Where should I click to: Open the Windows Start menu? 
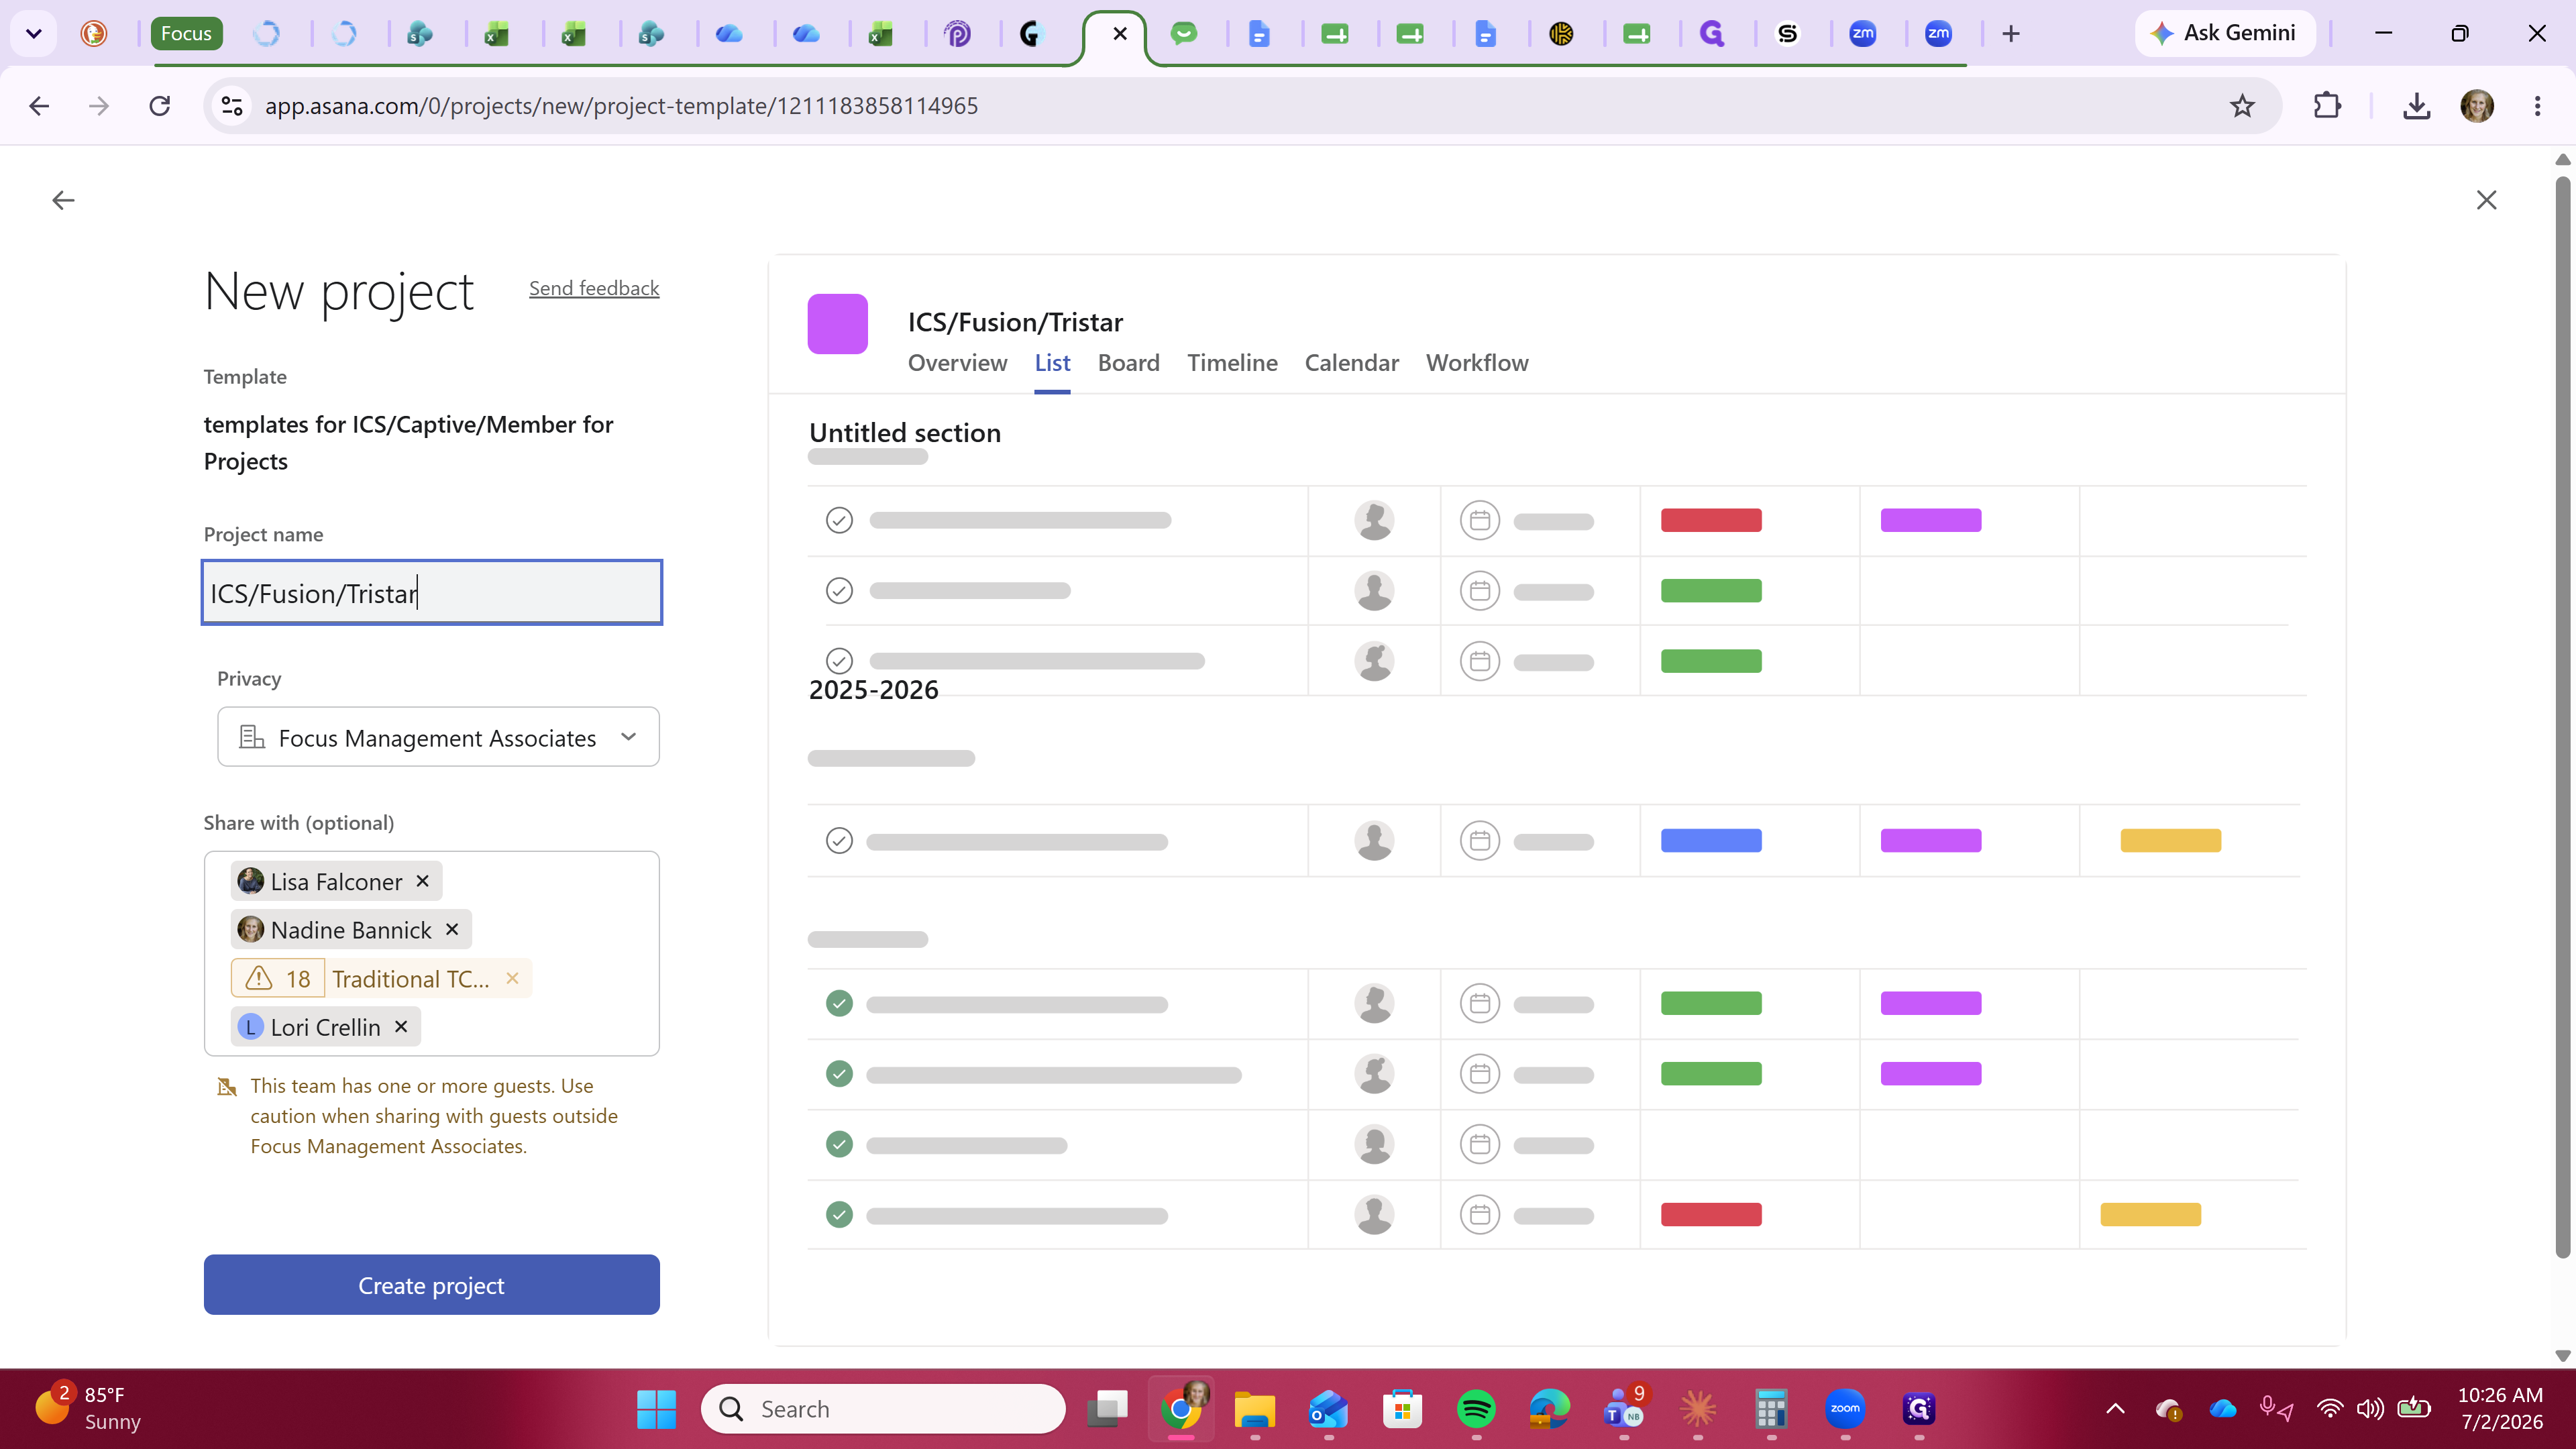(x=656, y=1409)
